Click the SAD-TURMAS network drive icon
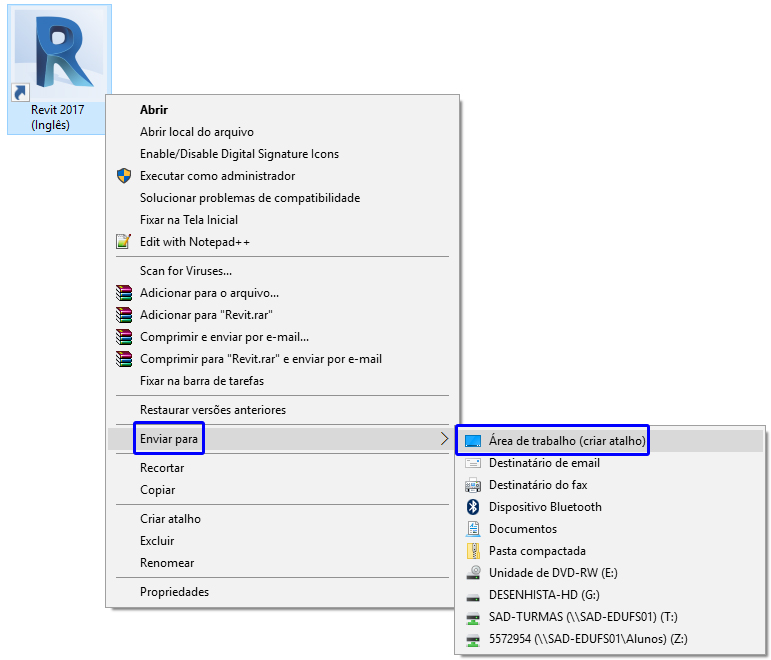Screen dimensions: 771x660 pos(473,618)
